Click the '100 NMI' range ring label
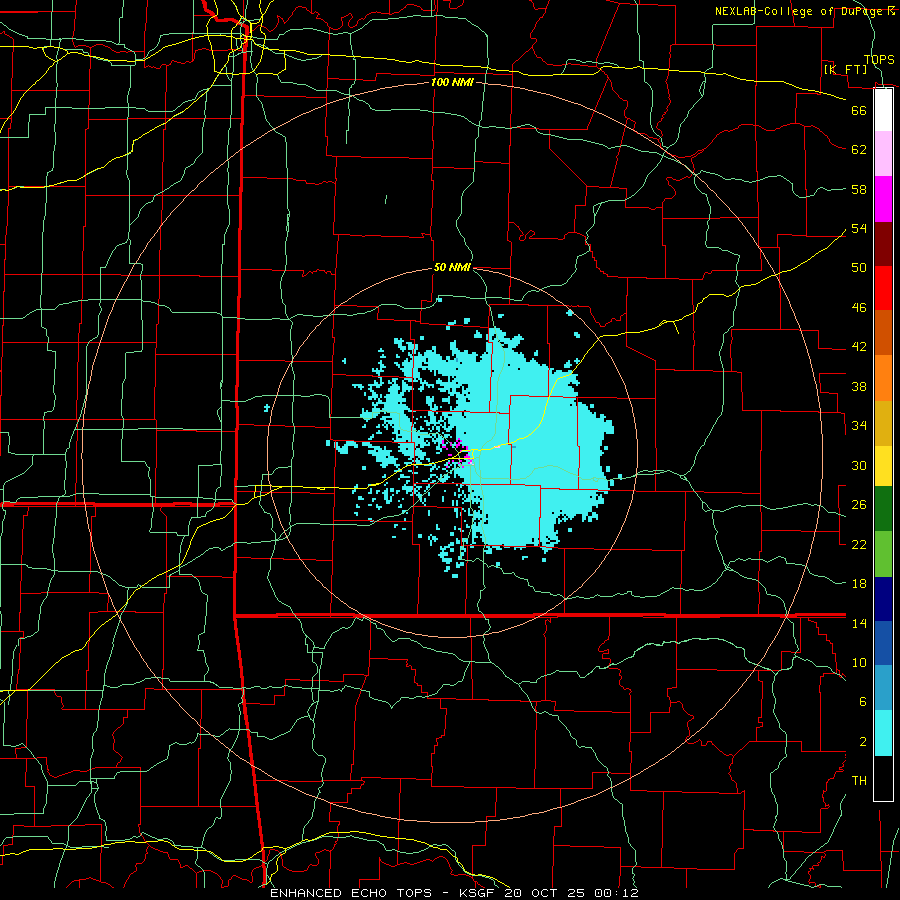This screenshot has height=900, width=900. 452,83
